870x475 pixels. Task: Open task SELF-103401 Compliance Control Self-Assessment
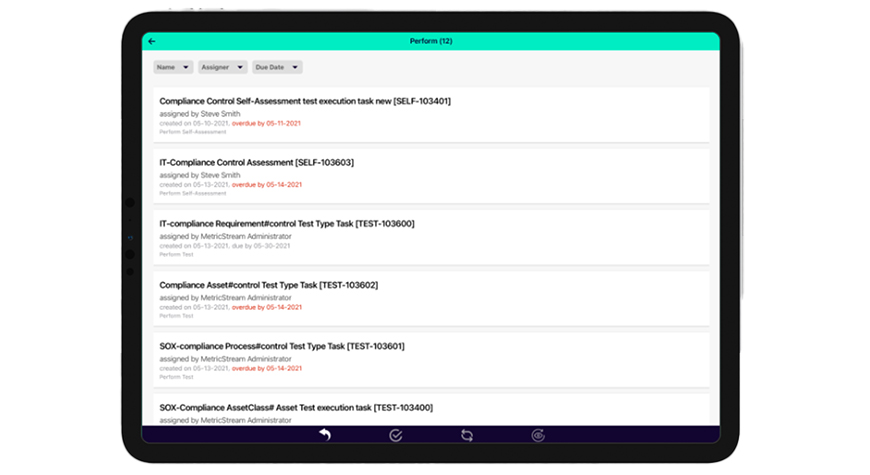(431, 115)
